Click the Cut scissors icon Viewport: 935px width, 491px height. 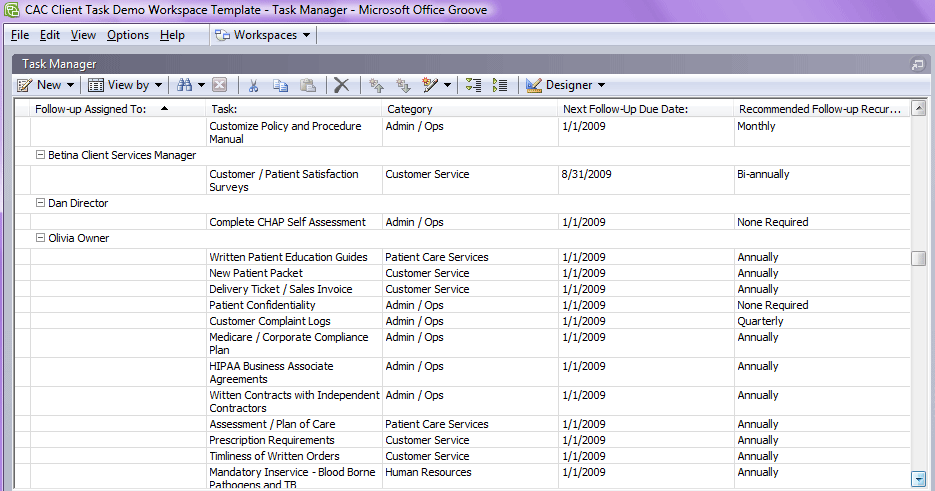click(253, 85)
